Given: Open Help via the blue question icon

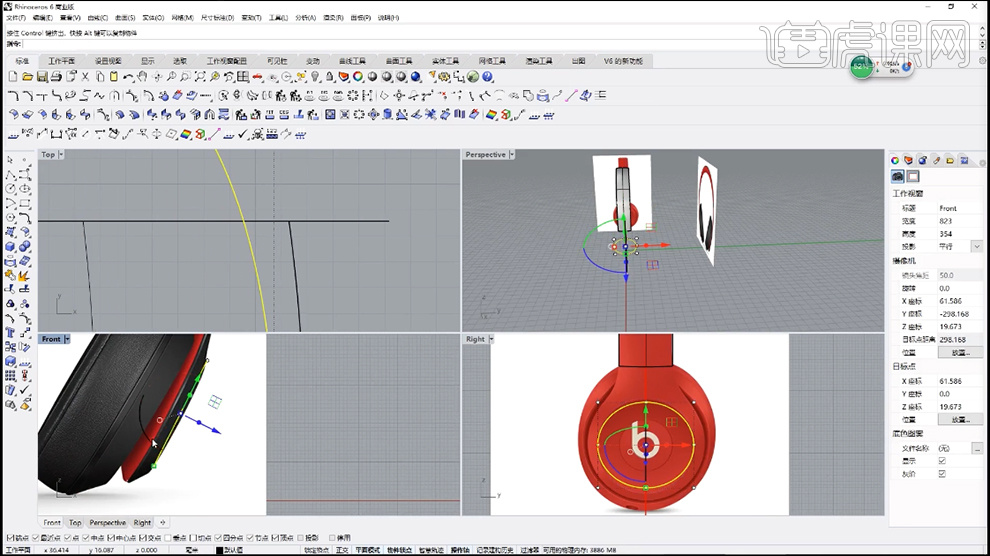Looking at the screenshot, I should tap(487, 76).
